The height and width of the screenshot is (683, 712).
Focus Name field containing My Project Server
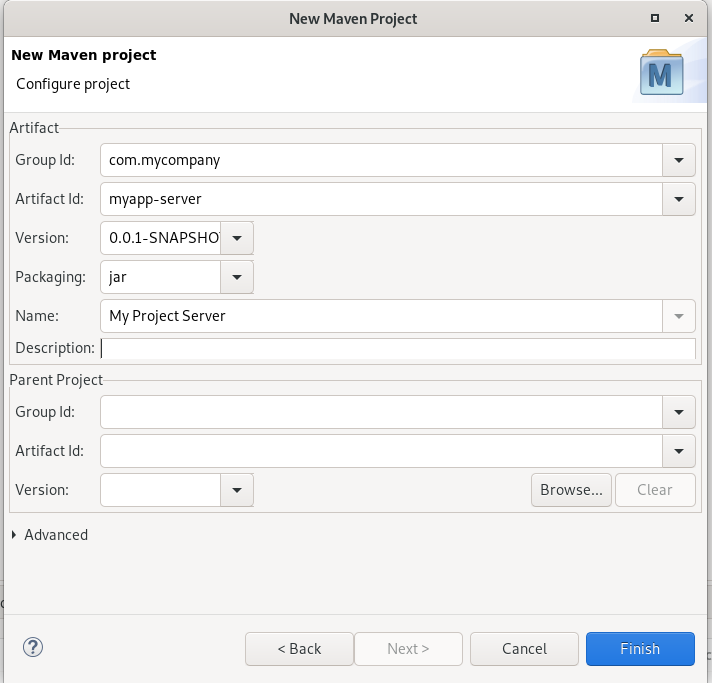click(381, 317)
